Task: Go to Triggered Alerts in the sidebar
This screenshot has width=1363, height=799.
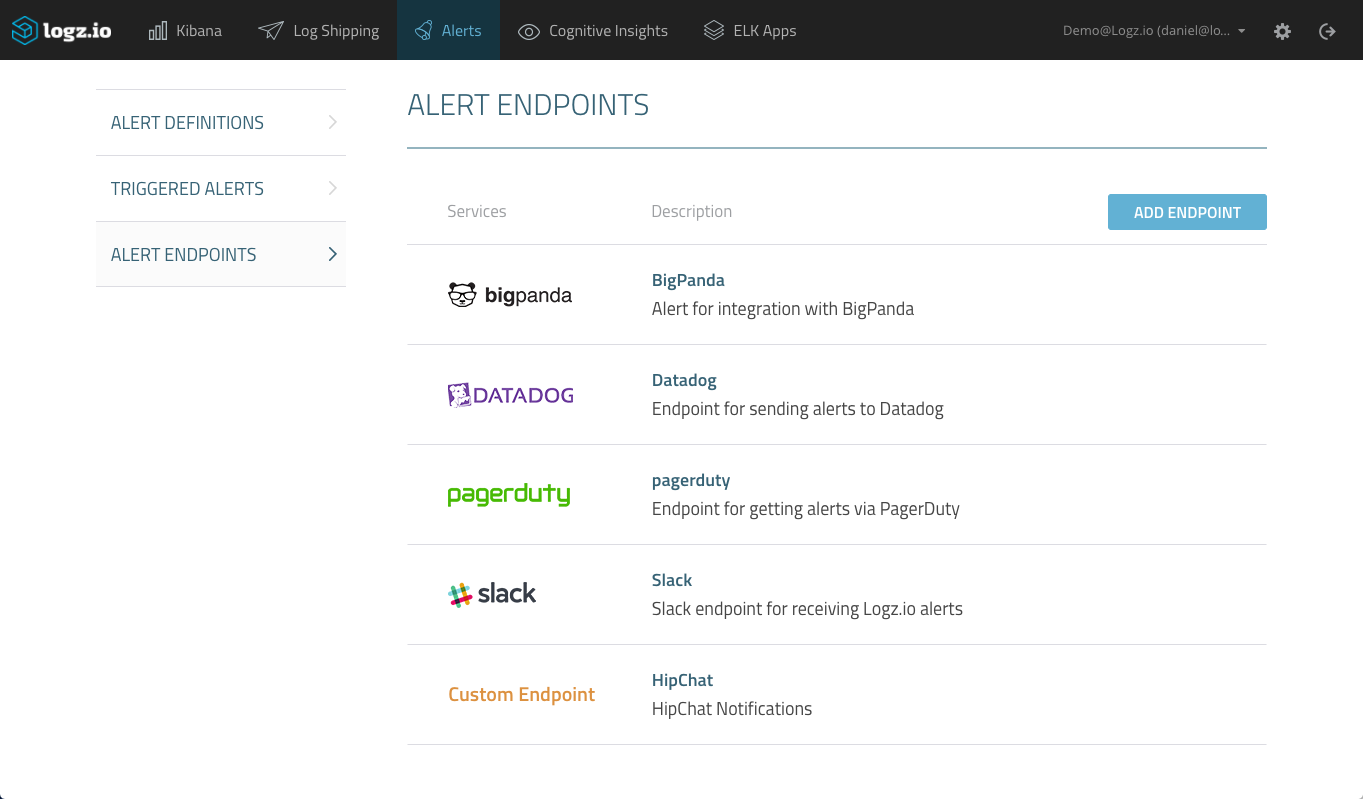Action: (221, 189)
